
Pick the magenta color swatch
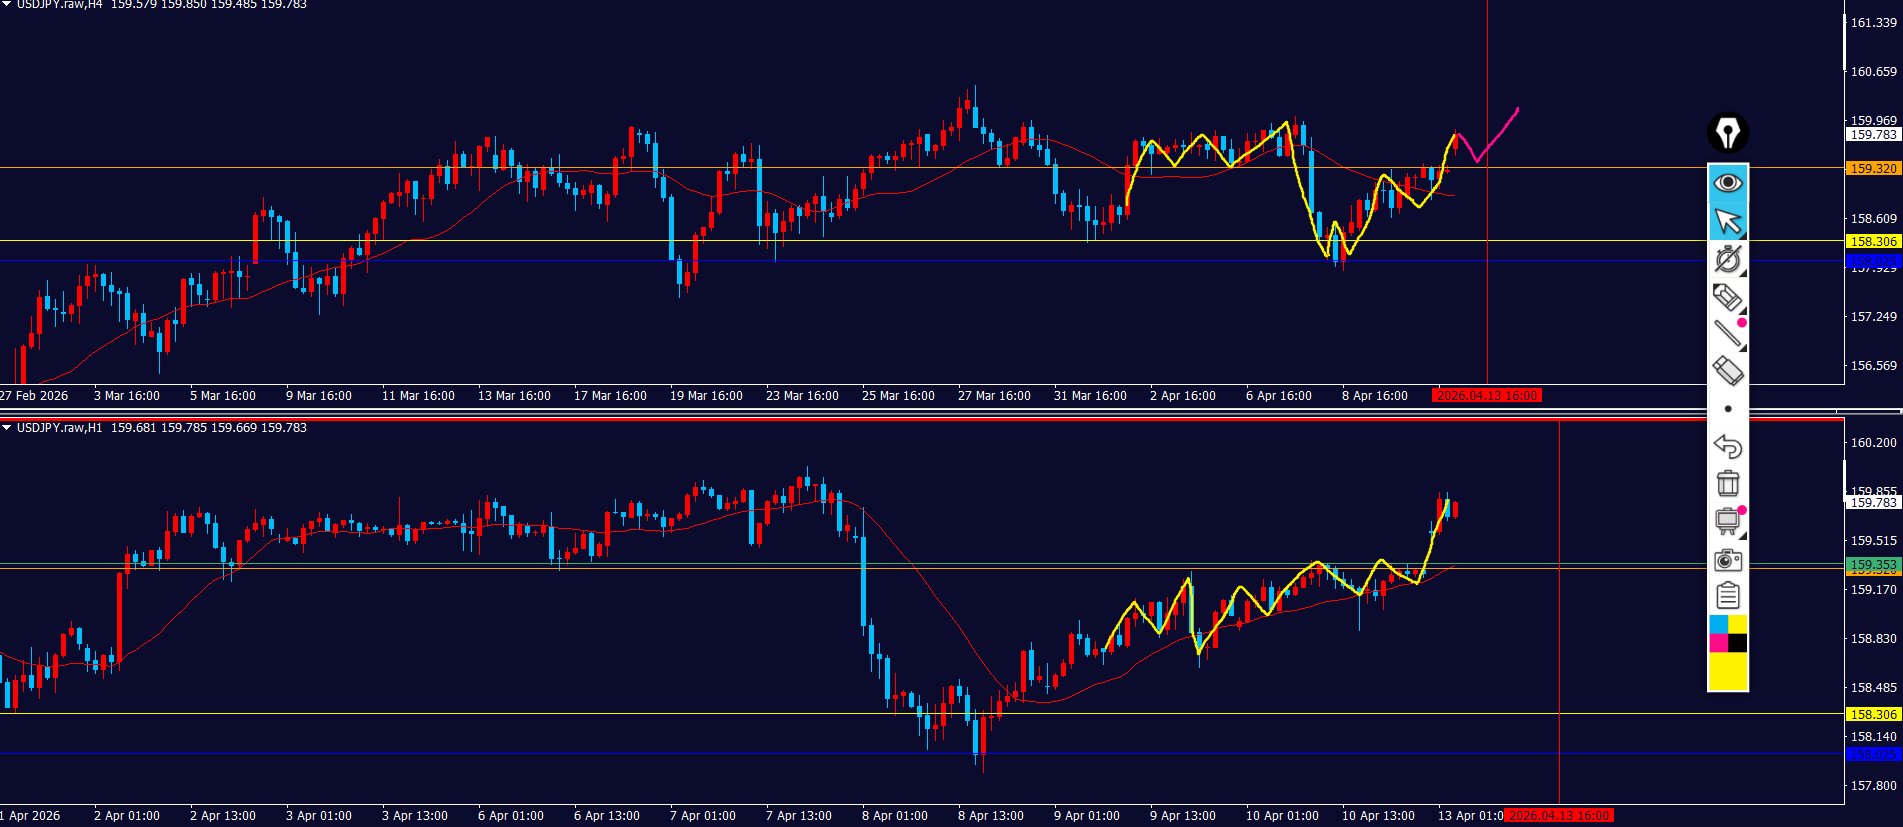tap(1718, 643)
